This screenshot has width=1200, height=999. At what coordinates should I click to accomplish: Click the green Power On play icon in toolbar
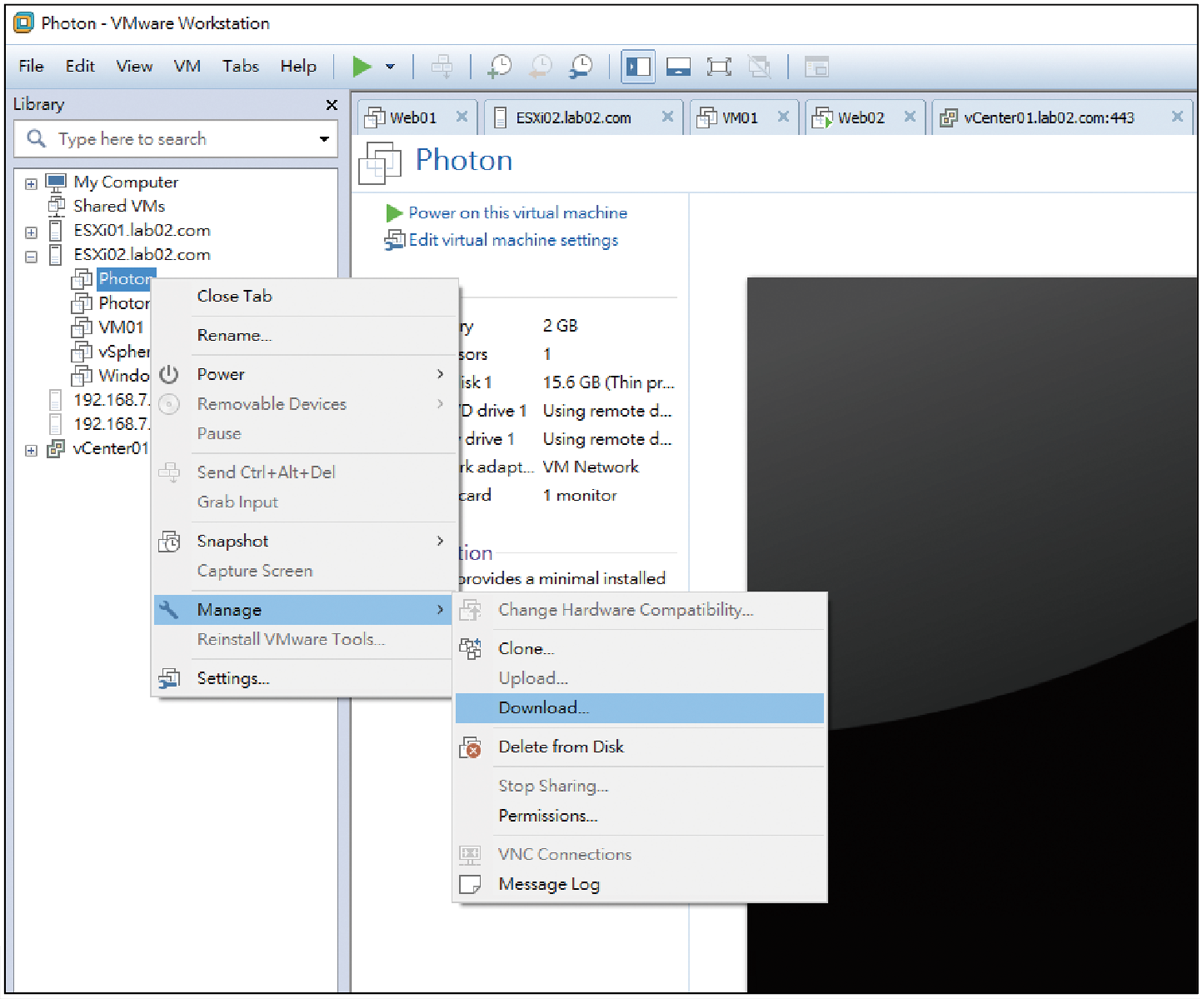[362, 67]
